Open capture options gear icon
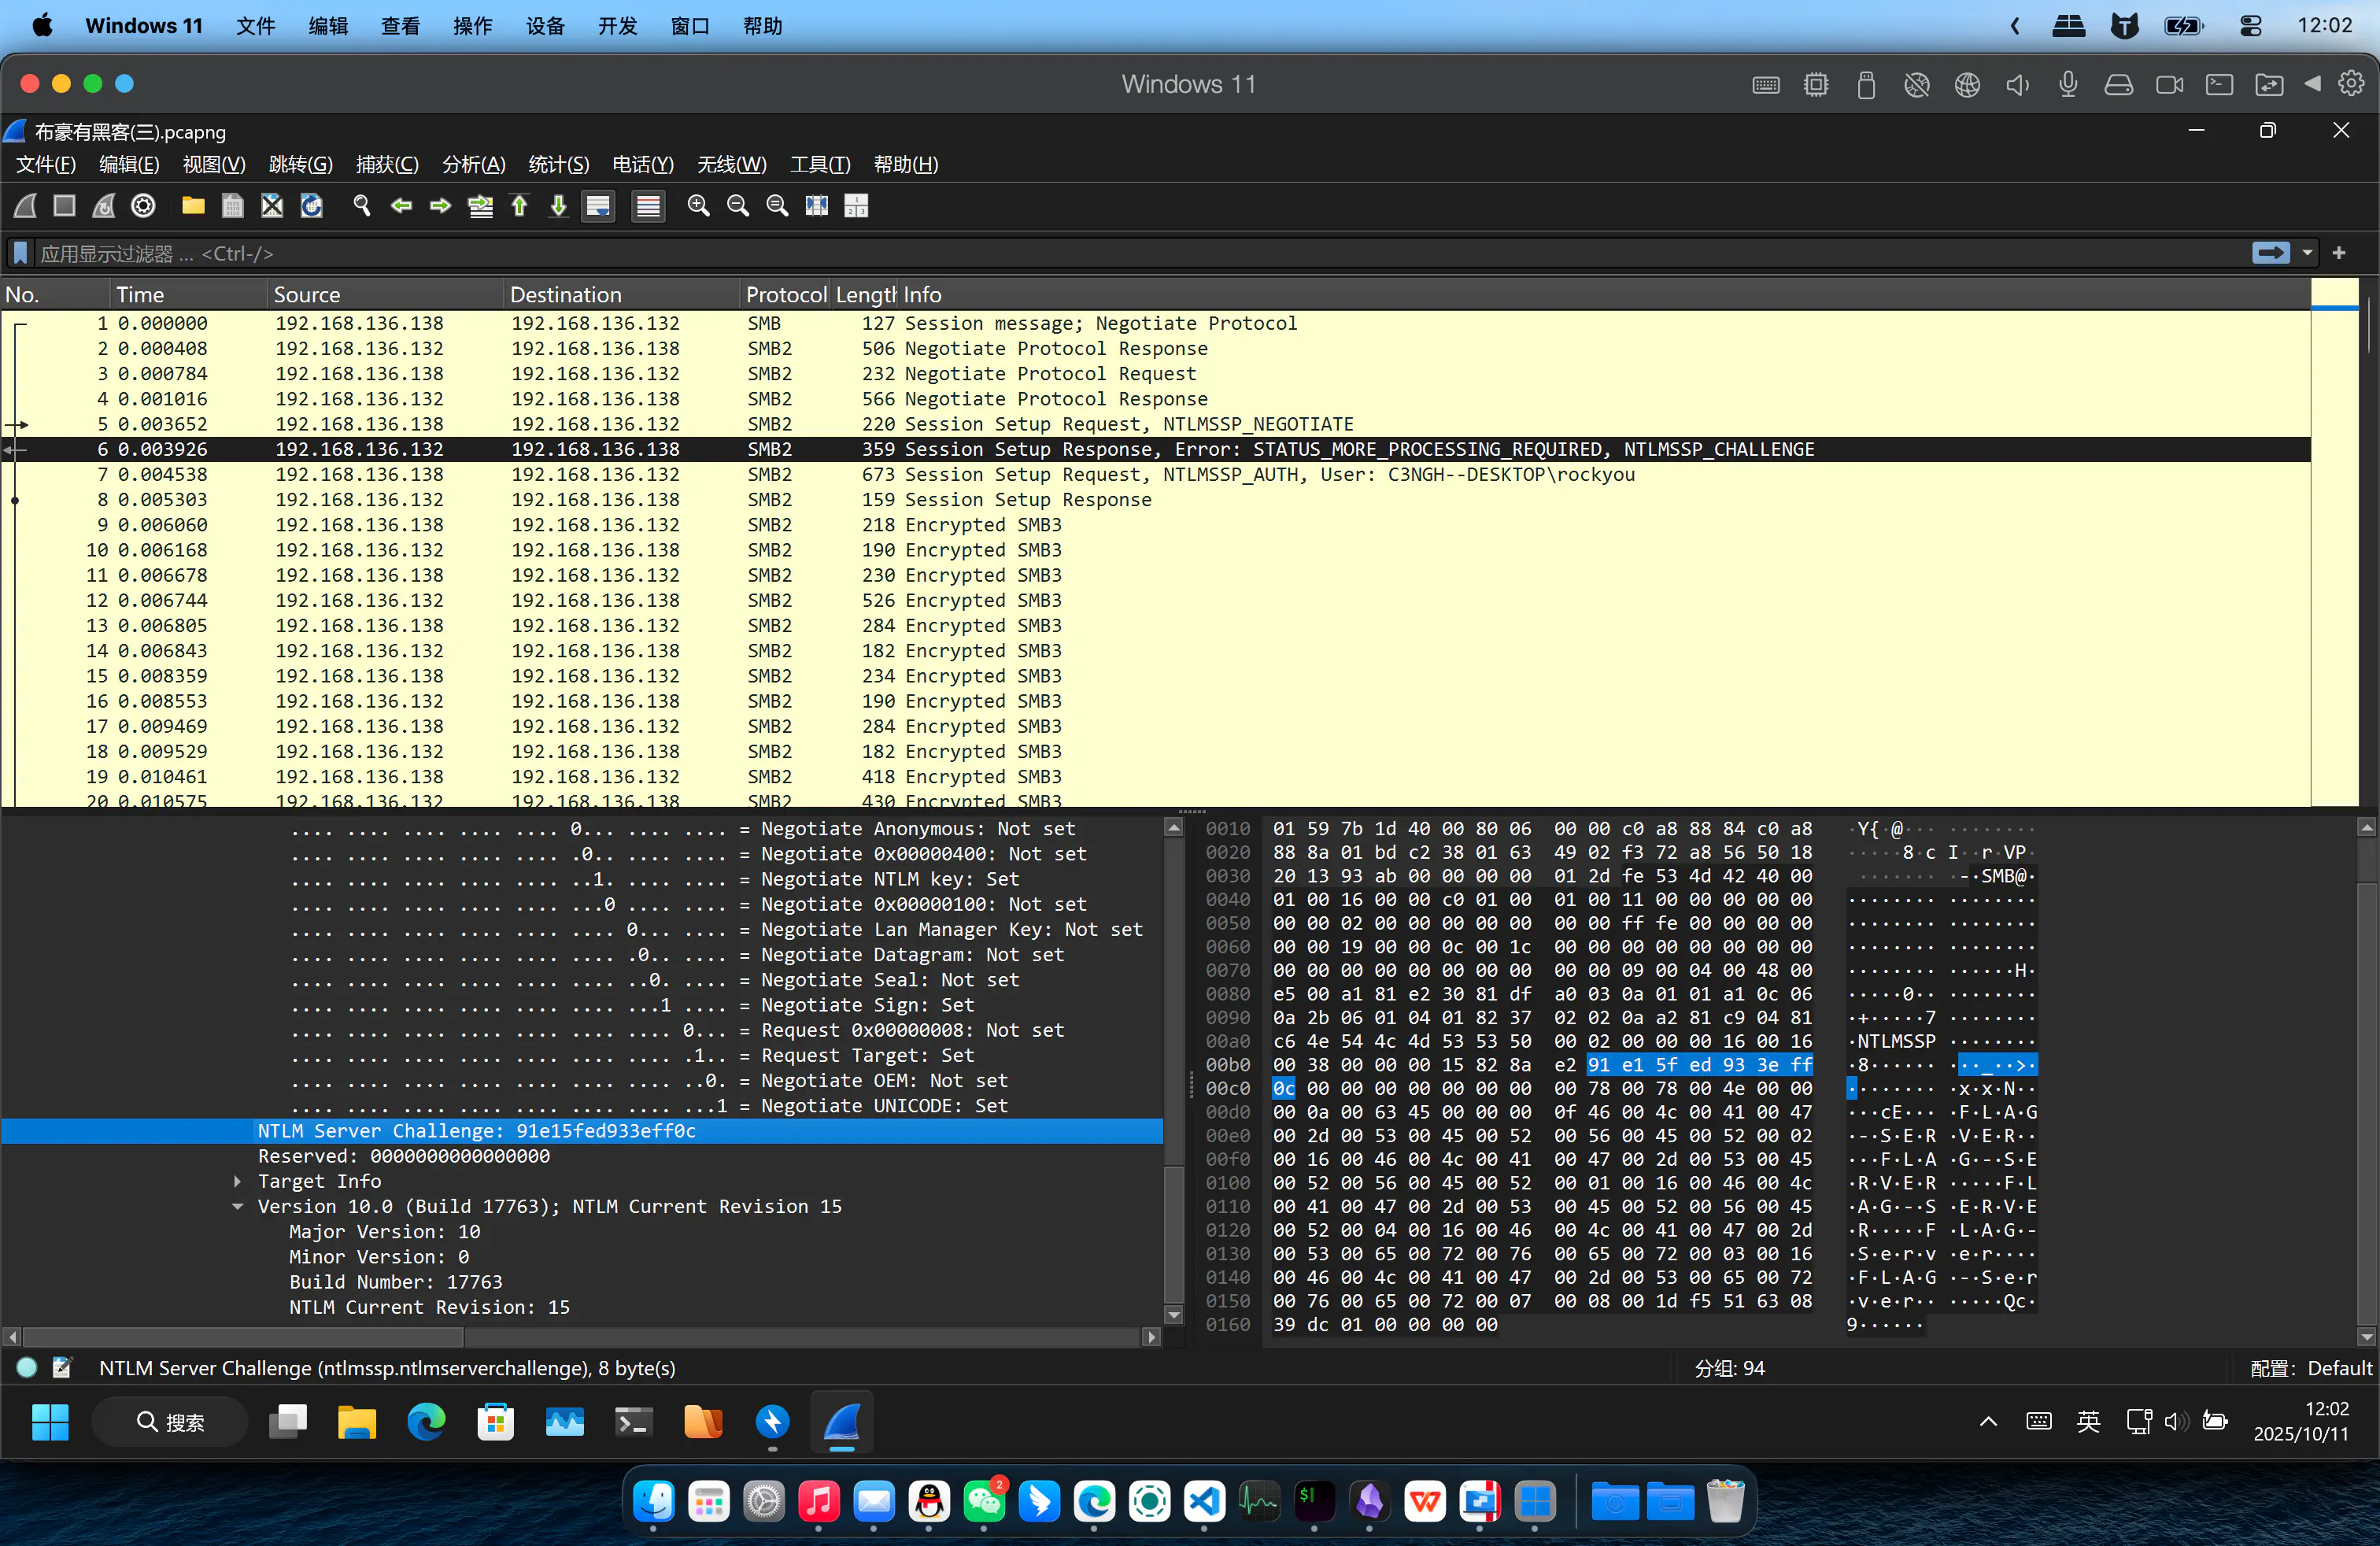The width and height of the screenshot is (2380, 1546). (x=144, y=206)
